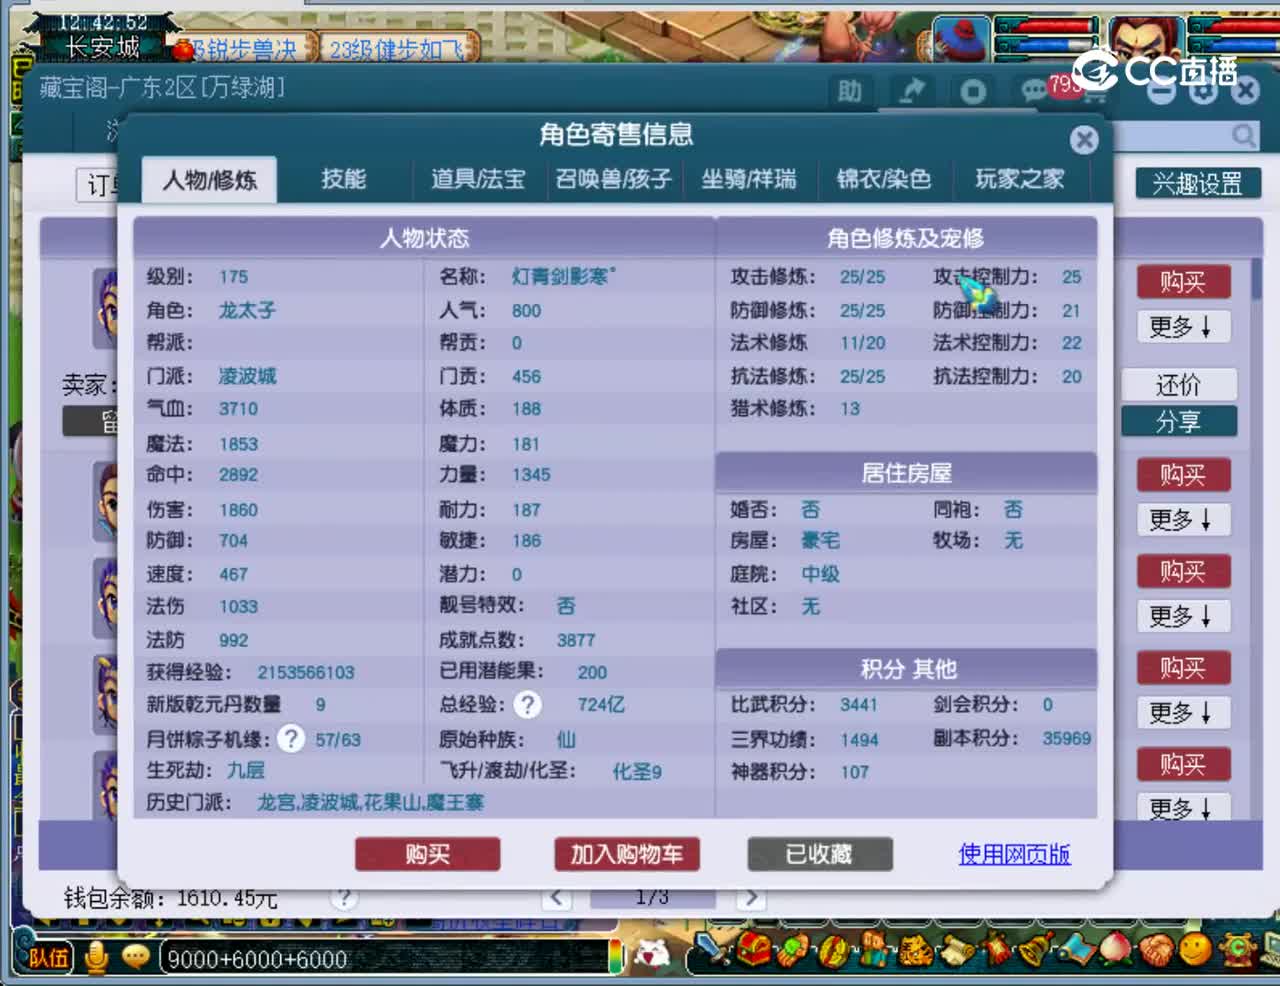Screen dimensions: 1280x986
Task: Close the 角色寄售信息 dialog
Action: click(x=1084, y=140)
